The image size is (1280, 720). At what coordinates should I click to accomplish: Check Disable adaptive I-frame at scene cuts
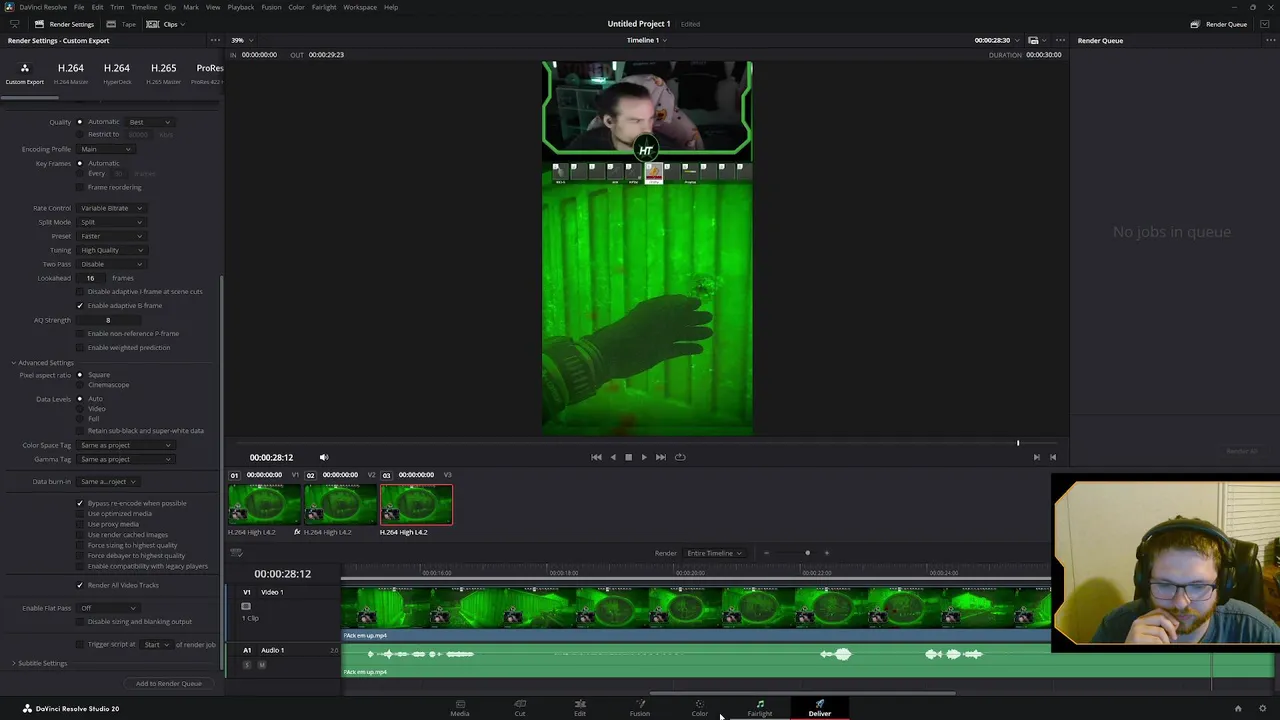(80, 291)
